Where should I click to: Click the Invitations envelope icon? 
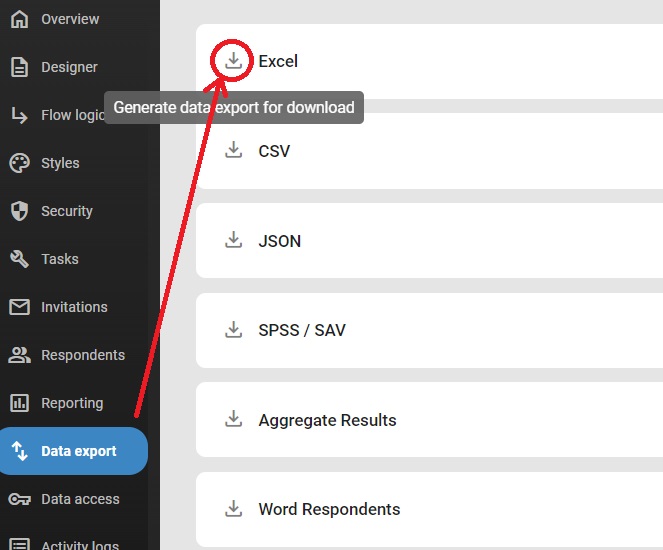click(x=19, y=307)
